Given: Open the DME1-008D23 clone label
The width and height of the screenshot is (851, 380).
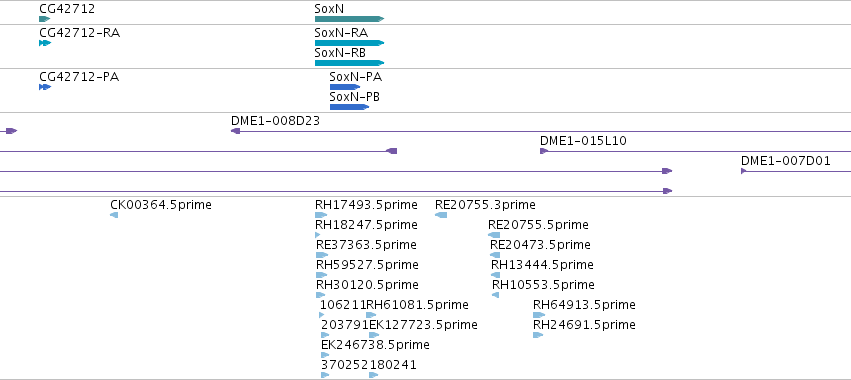Looking at the screenshot, I should 275,121.
